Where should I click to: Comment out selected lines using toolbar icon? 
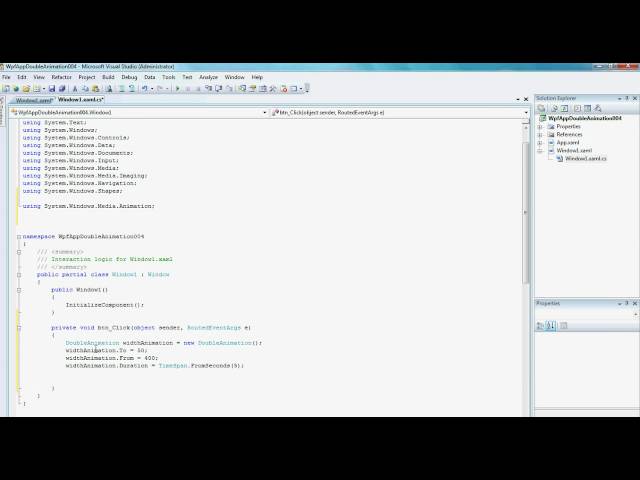click(122, 88)
